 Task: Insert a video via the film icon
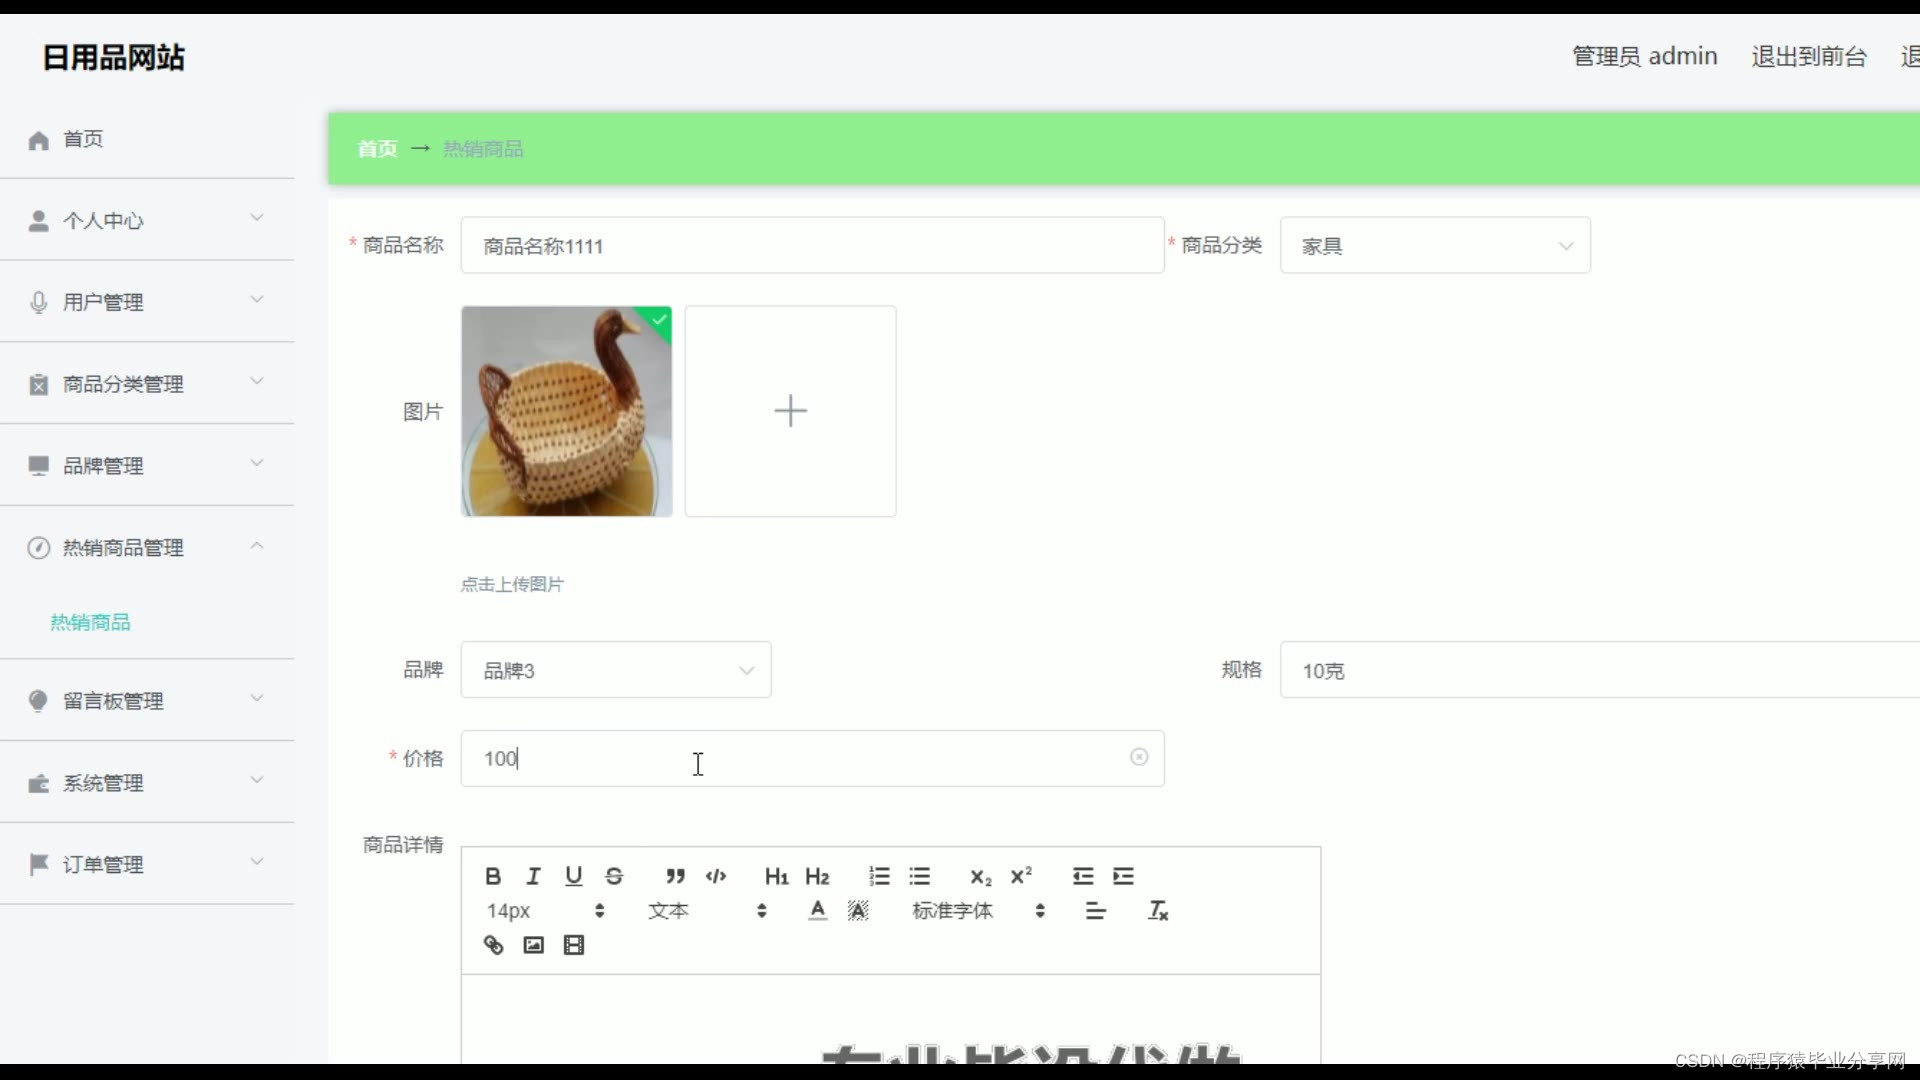[x=574, y=945]
